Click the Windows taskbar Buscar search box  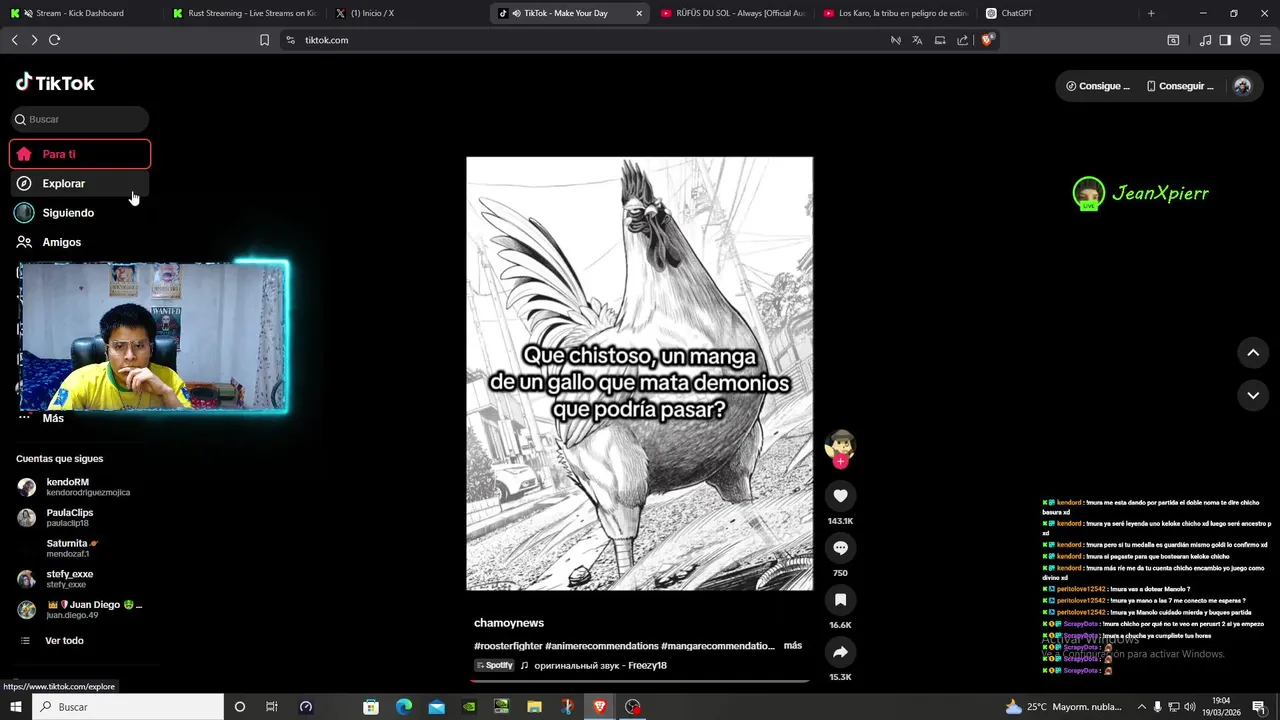point(128,706)
